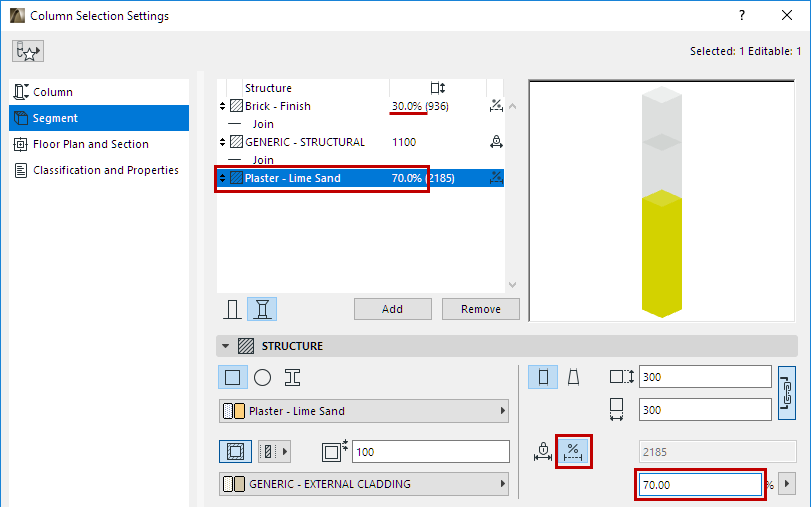Image resolution: width=811 pixels, height=507 pixels.
Task: Select the Segment settings page
Action: (x=99, y=118)
